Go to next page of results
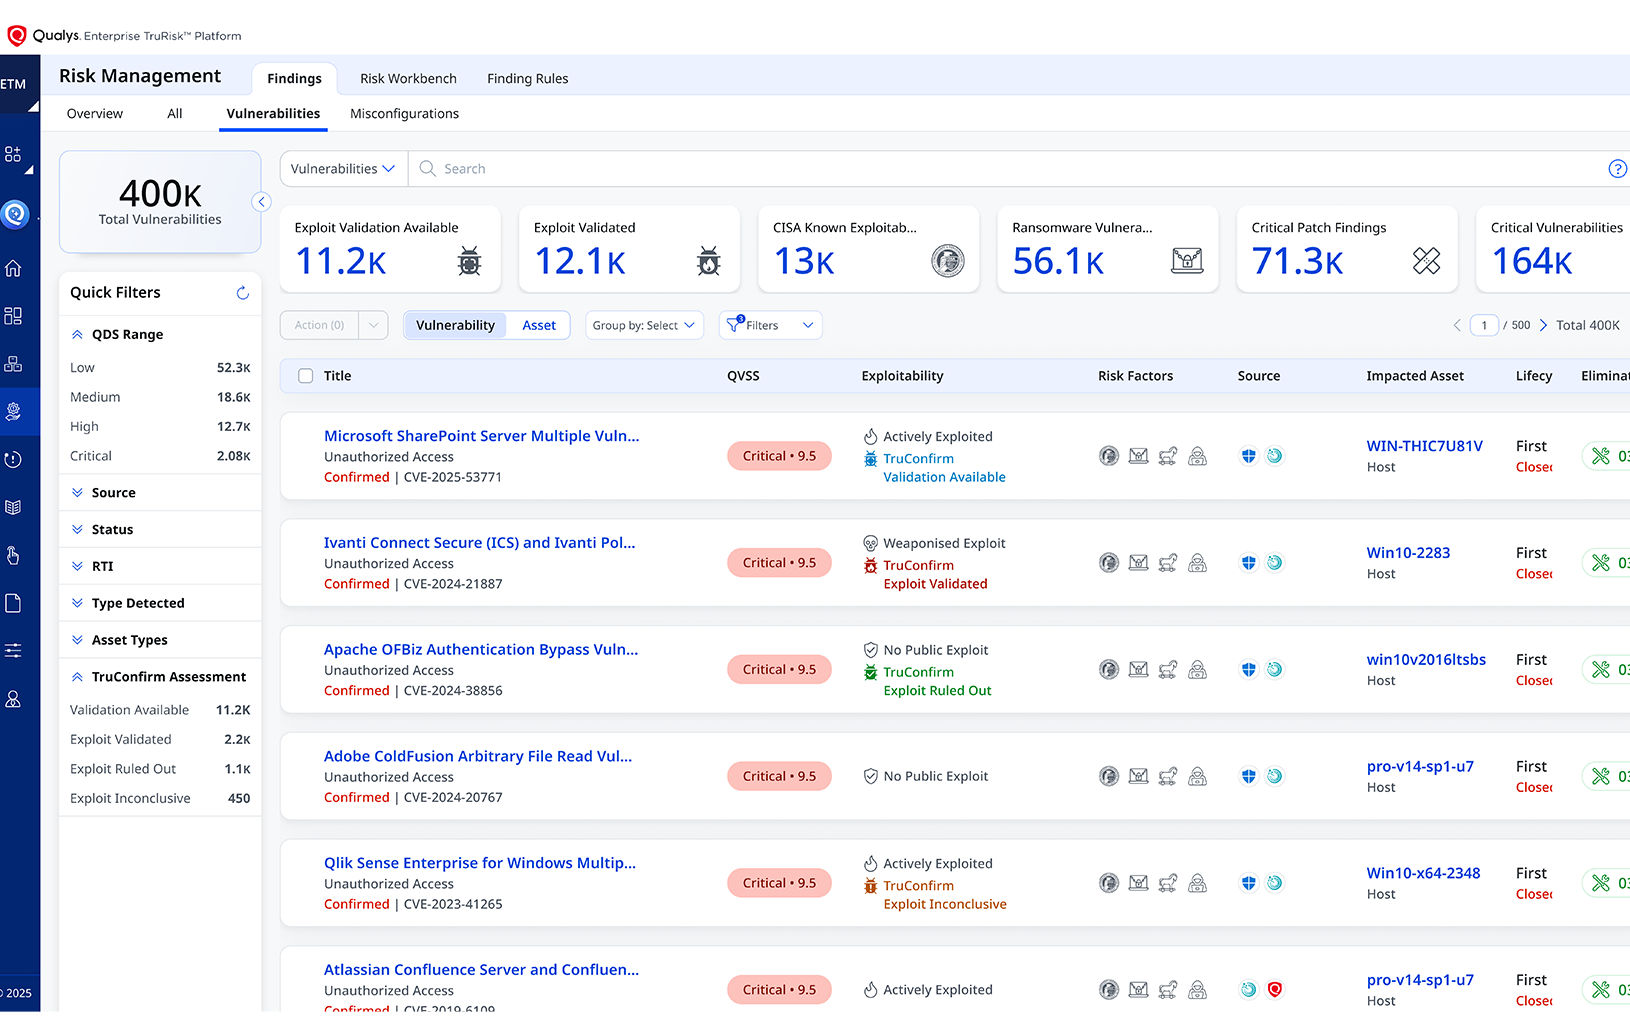This screenshot has height=1030, width=1630. point(1543,325)
